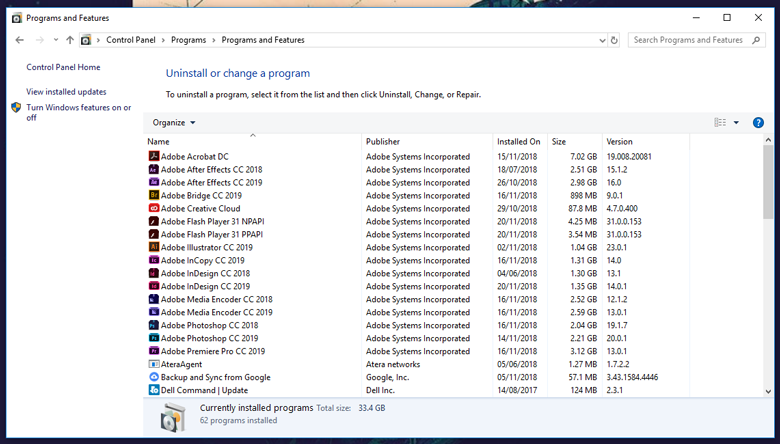Open Control Panel Home link
This screenshot has height=444, width=780.
63,67
